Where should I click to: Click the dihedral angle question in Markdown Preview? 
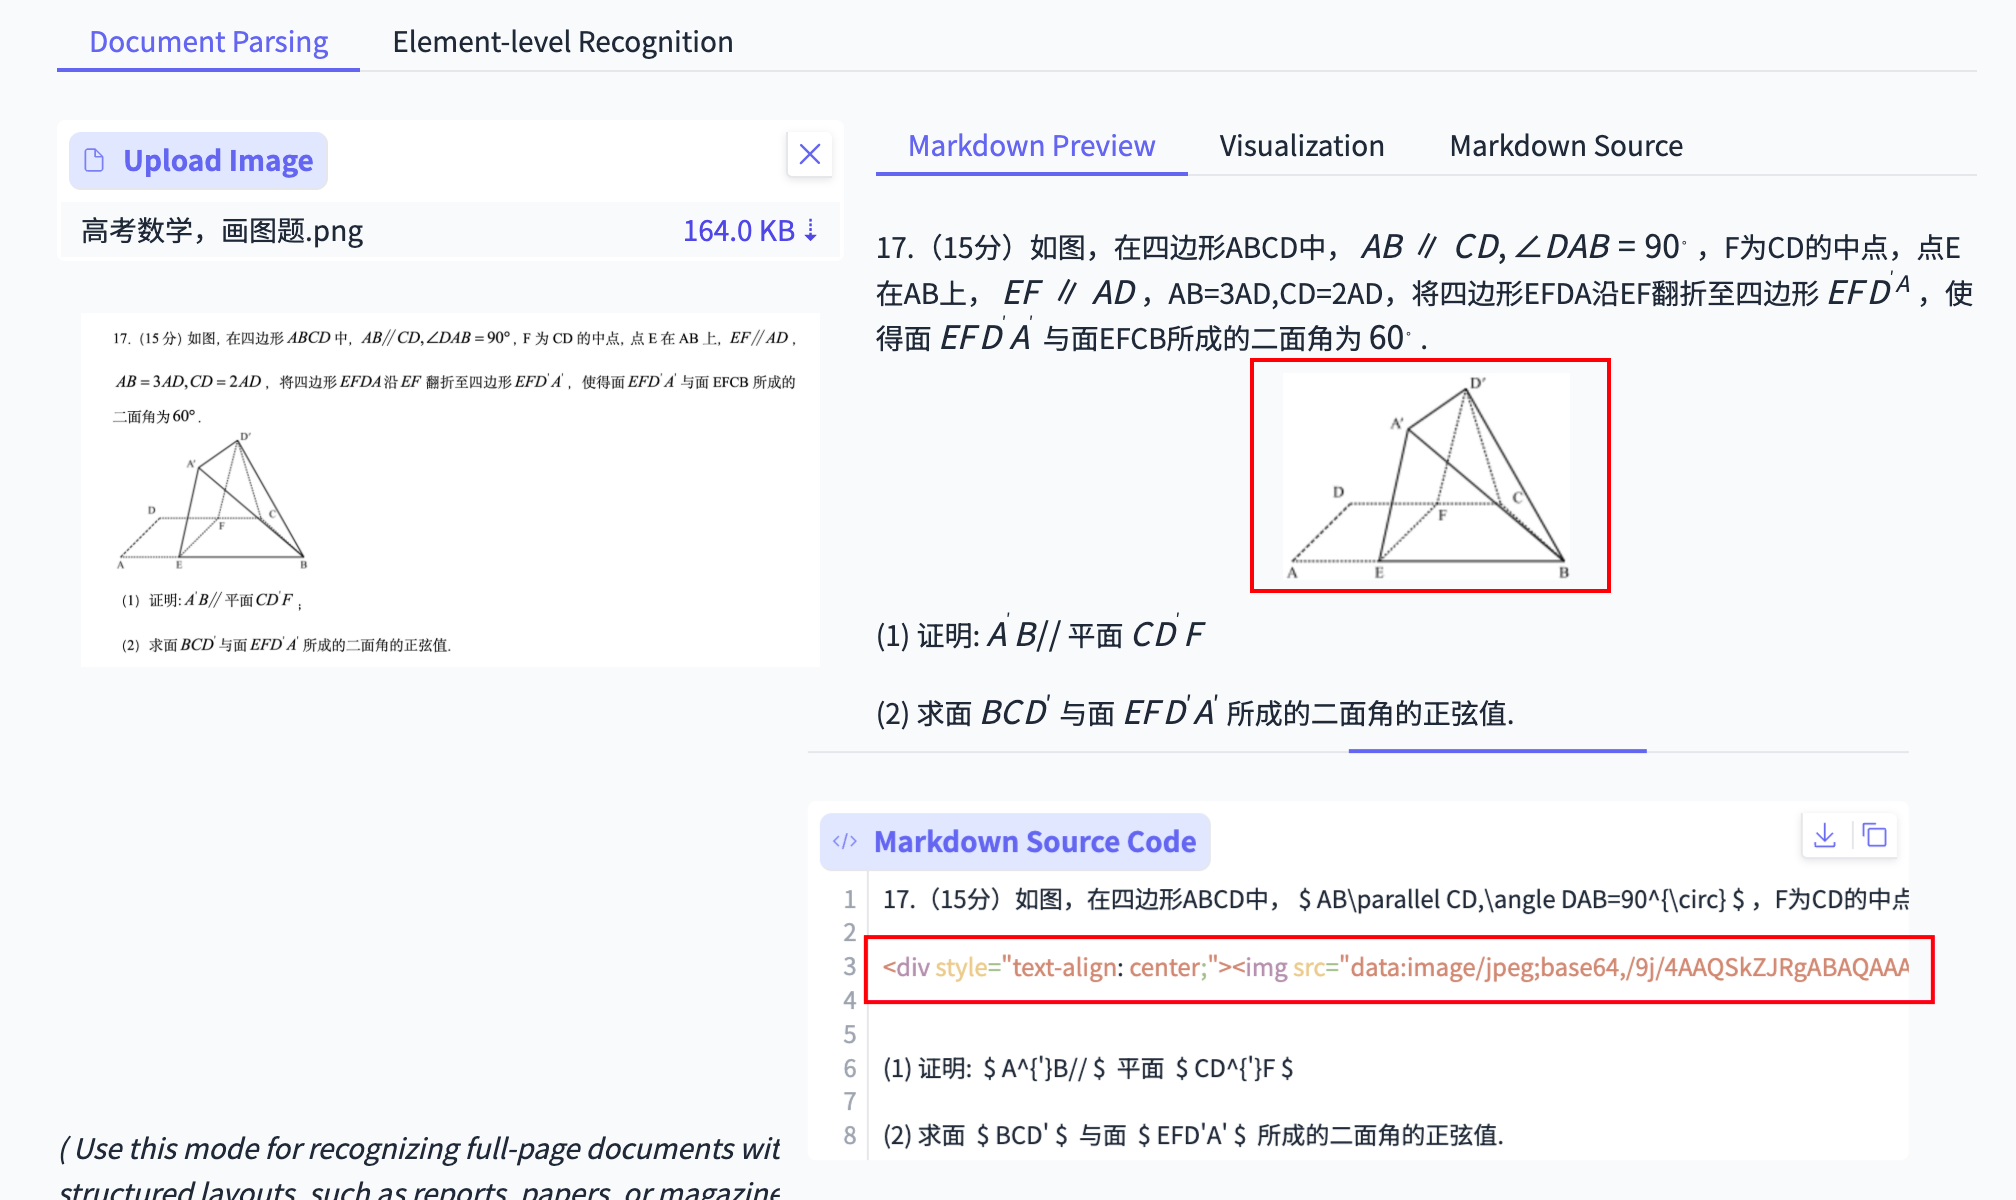1195,714
